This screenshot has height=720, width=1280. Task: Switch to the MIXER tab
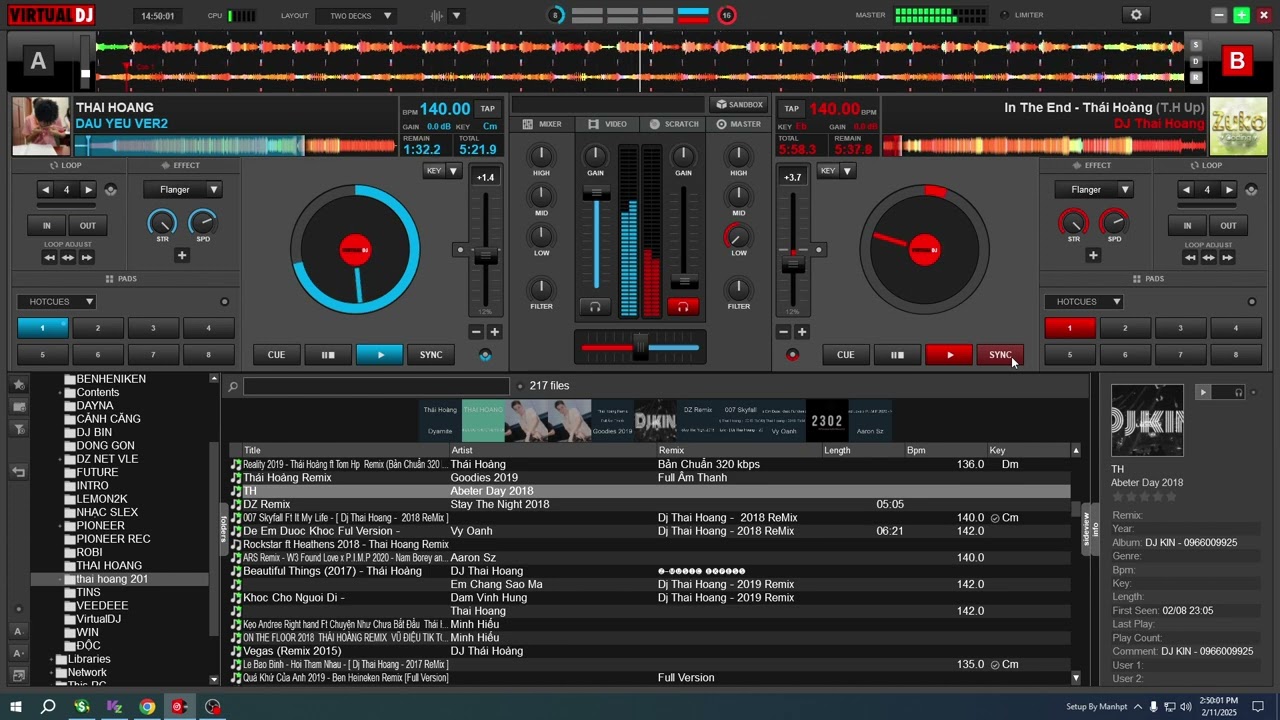click(x=543, y=124)
